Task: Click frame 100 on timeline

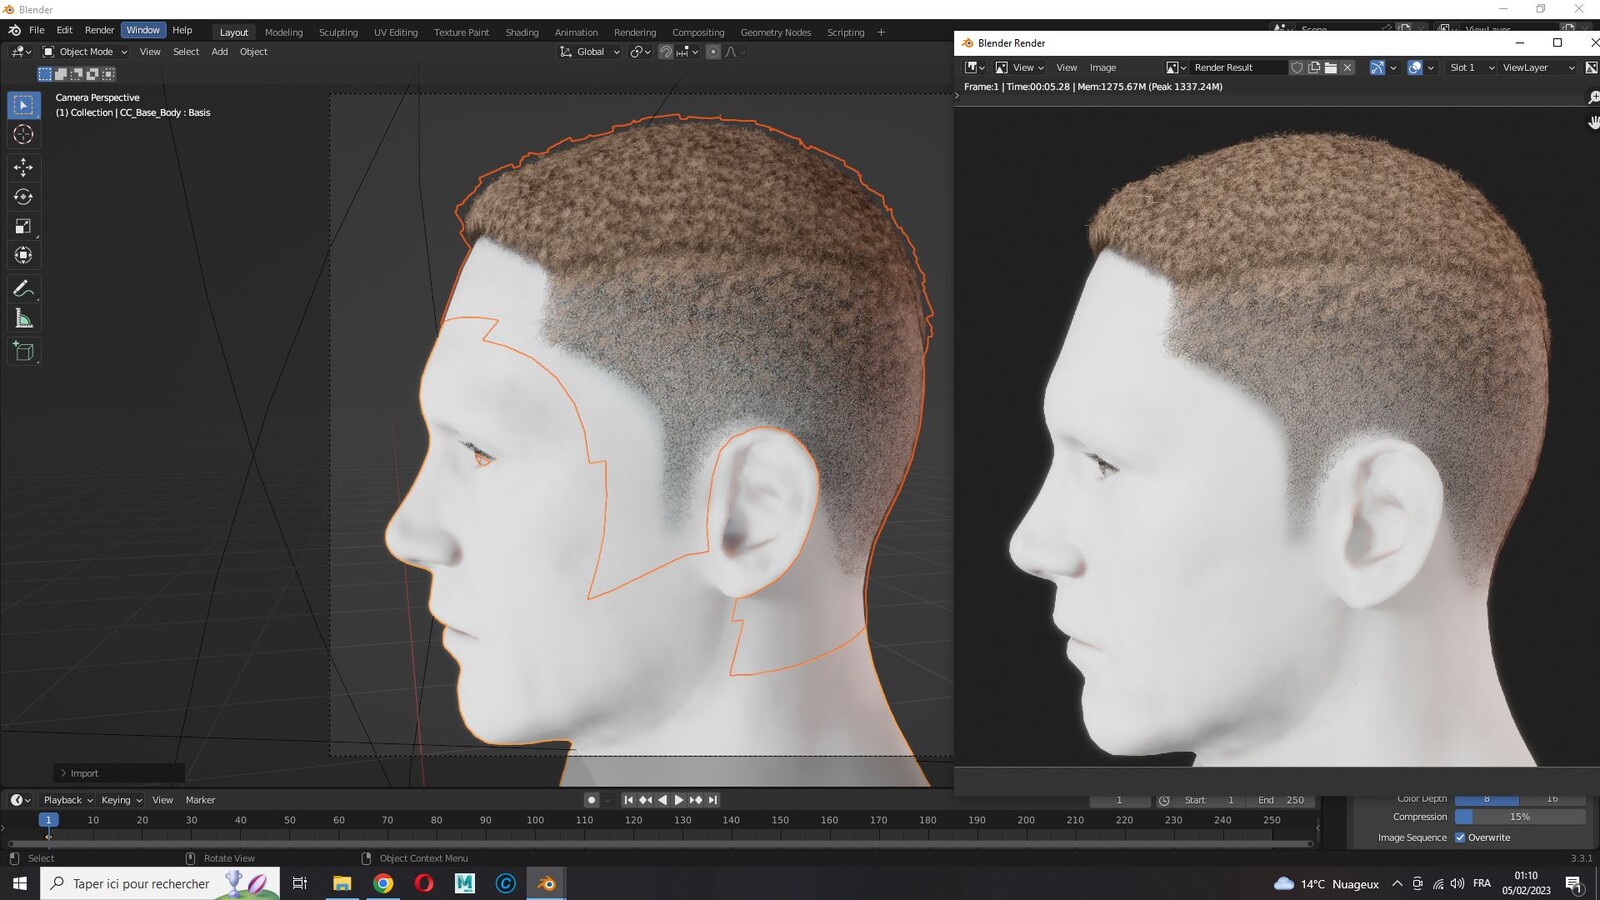Action: click(x=535, y=820)
